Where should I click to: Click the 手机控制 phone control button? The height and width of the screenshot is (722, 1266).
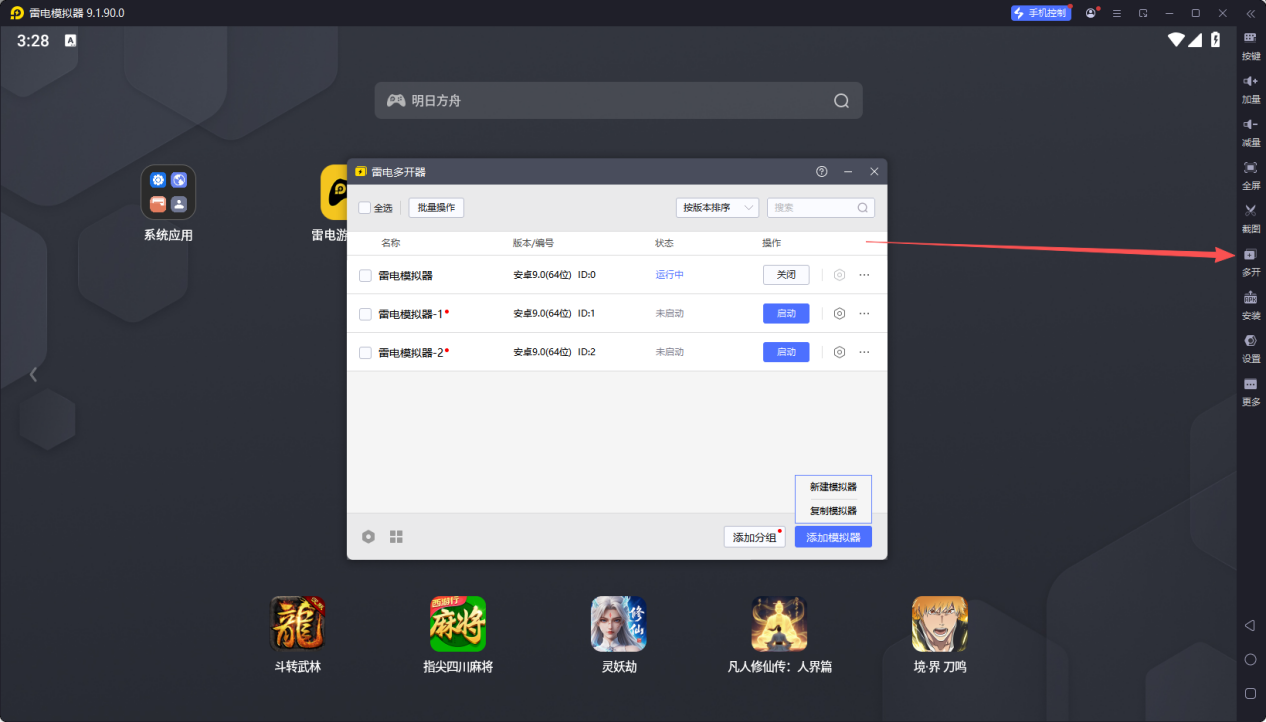pos(1041,13)
